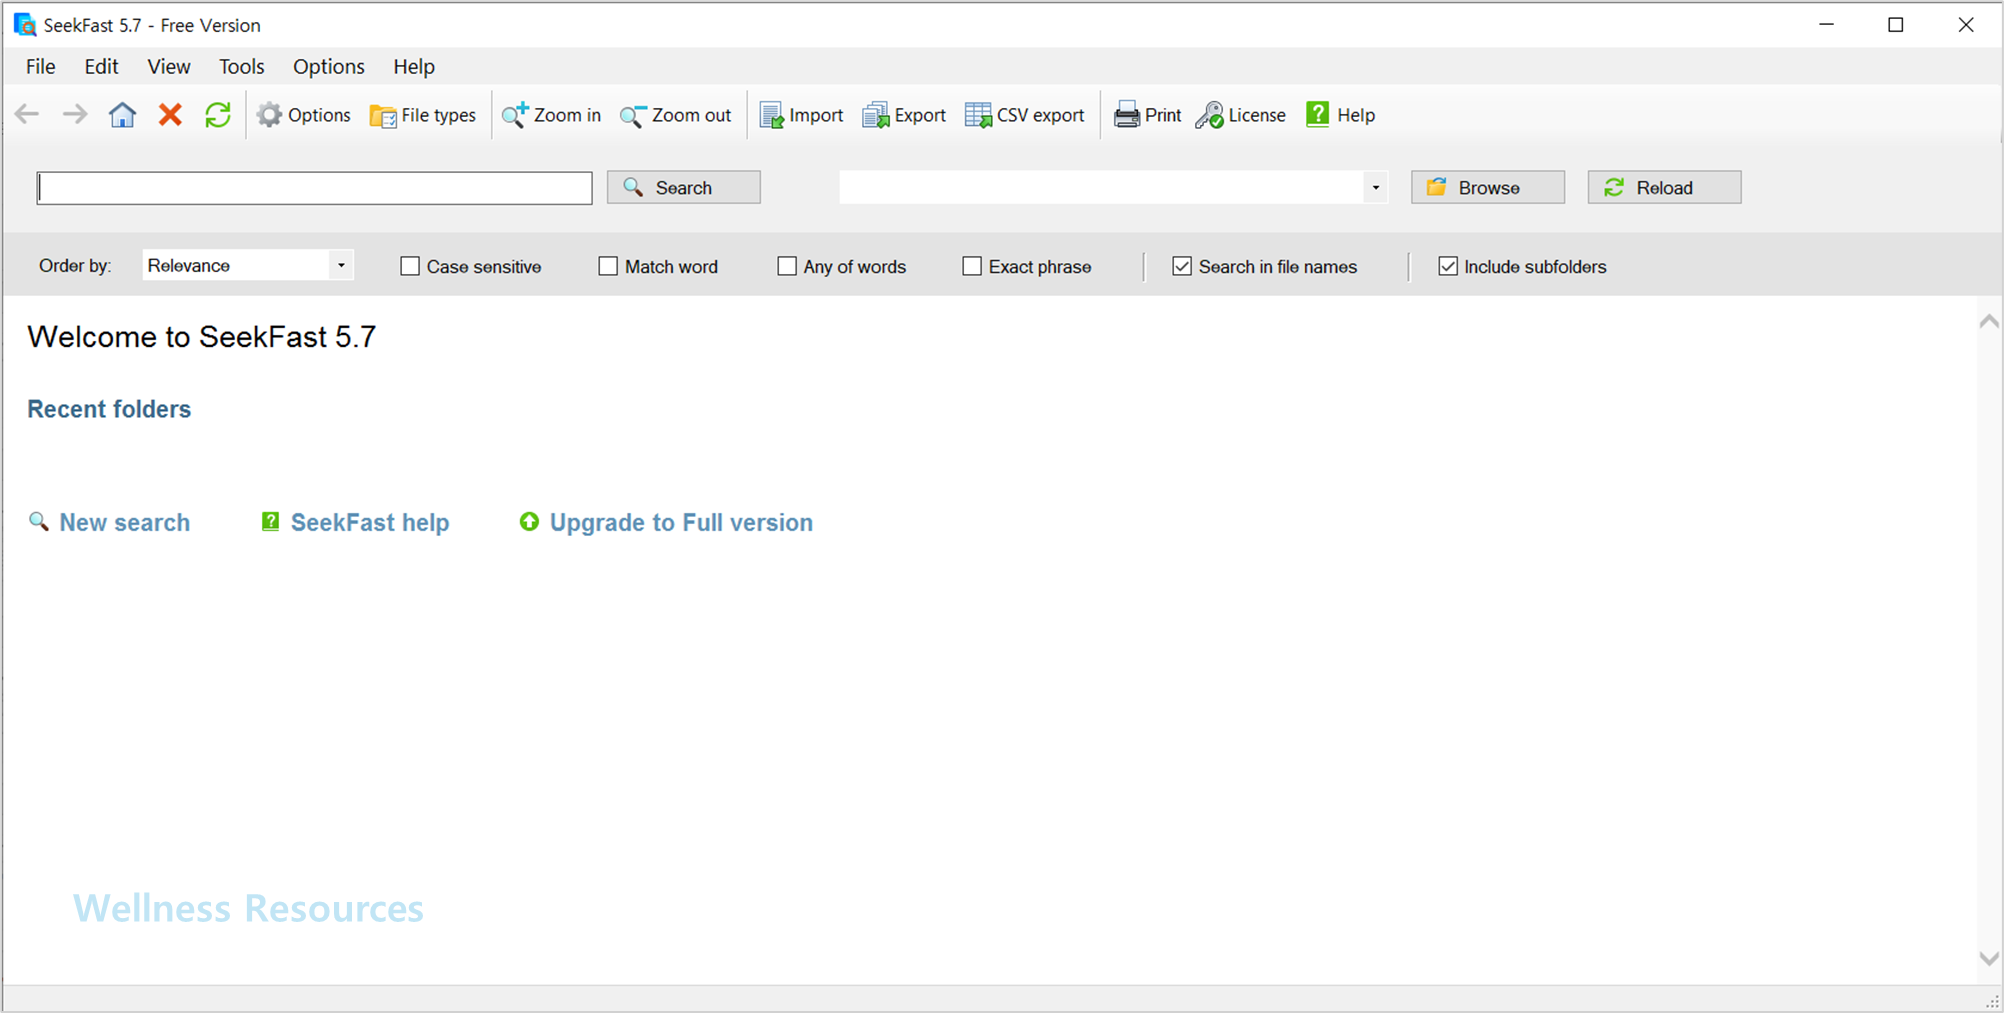Open the File menu
The height and width of the screenshot is (1013, 2004).
pyautogui.click(x=41, y=66)
